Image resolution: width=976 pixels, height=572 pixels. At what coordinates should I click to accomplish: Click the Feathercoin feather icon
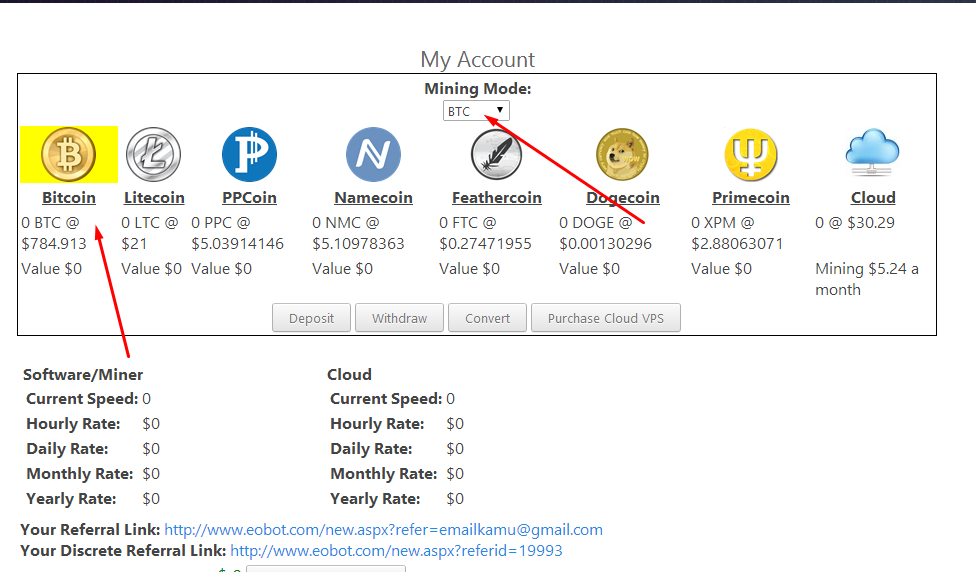[x=496, y=155]
